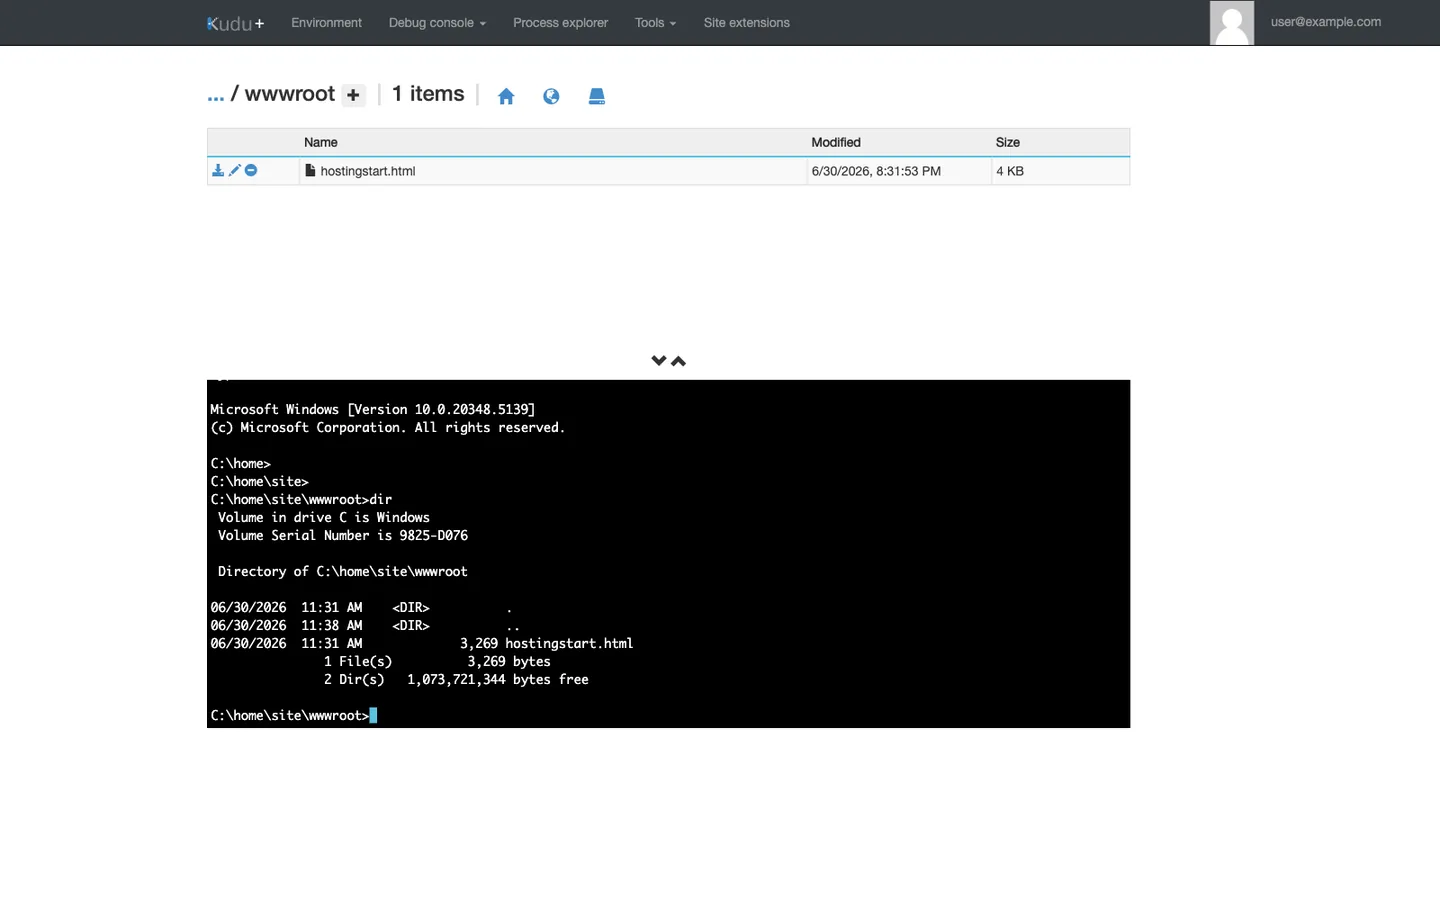
Task: Expand the file pane with up chevron
Action: (679, 361)
